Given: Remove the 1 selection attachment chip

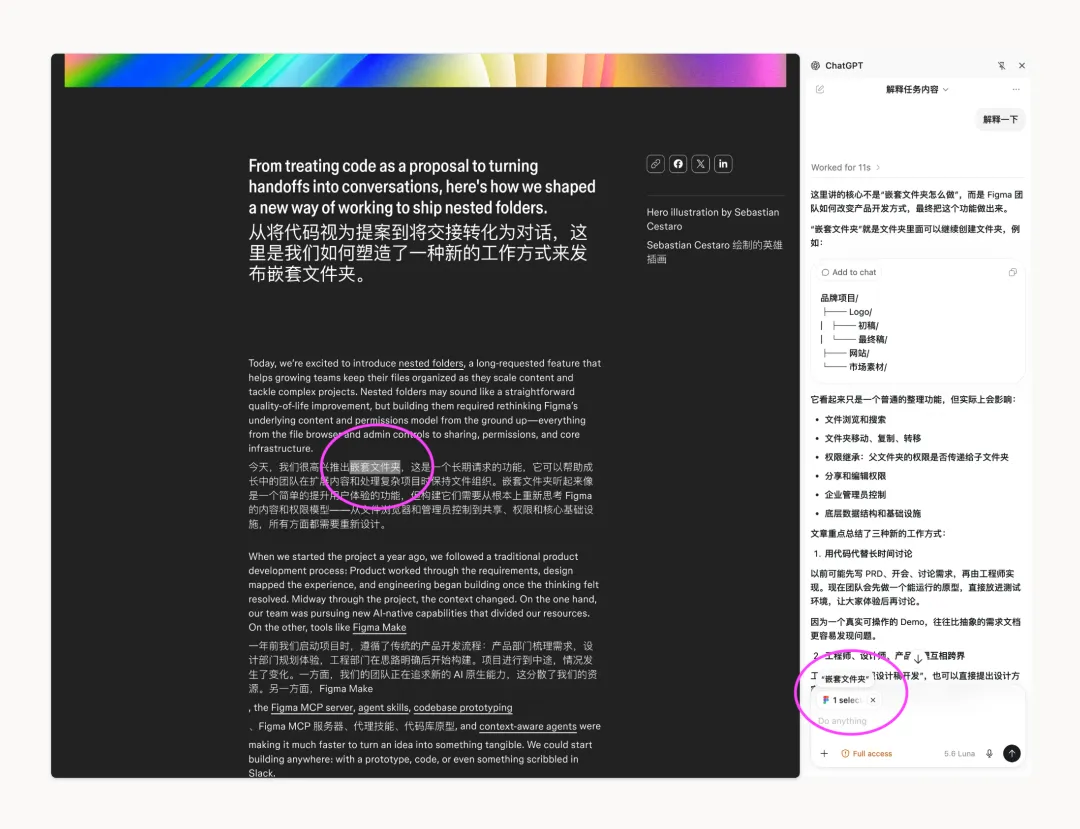Looking at the screenshot, I should point(873,700).
